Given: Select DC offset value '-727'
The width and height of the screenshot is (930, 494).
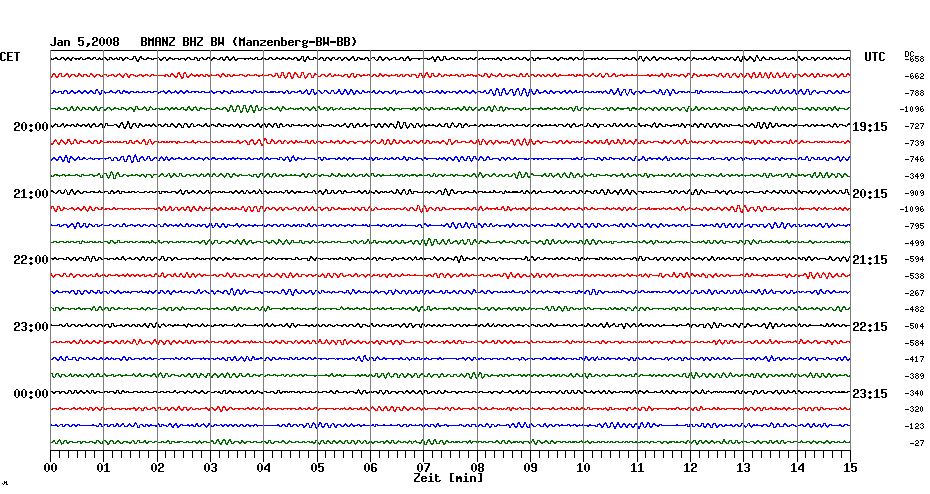Looking at the screenshot, I should click(x=914, y=126).
